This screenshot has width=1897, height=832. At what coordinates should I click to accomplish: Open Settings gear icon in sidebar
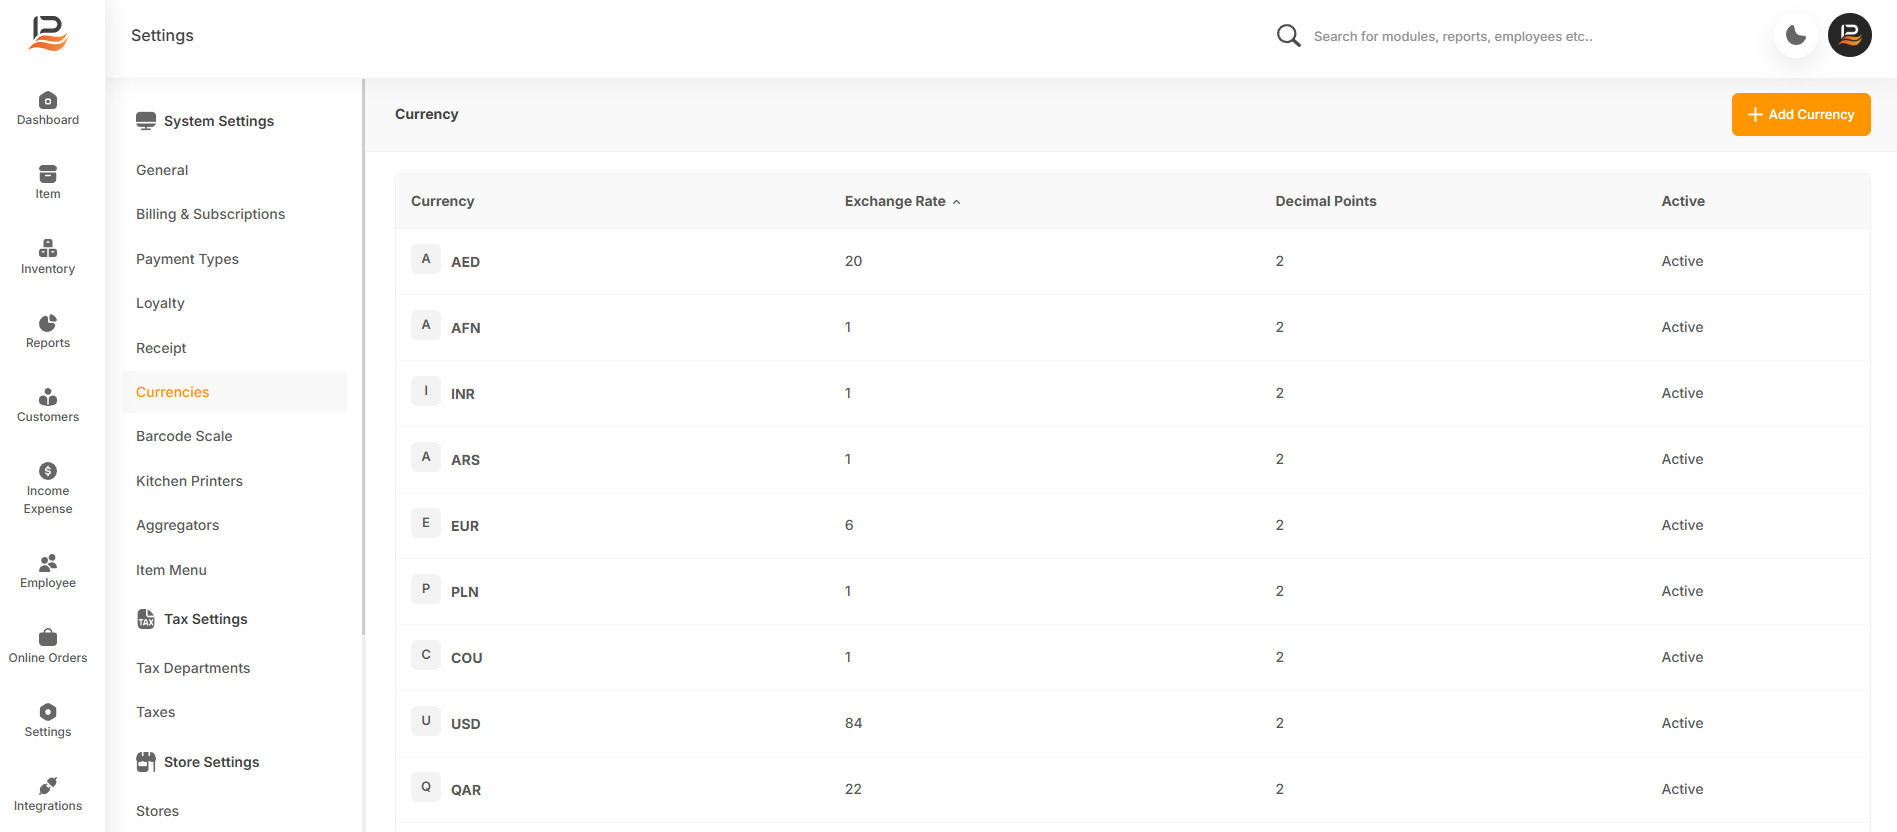click(x=48, y=712)
